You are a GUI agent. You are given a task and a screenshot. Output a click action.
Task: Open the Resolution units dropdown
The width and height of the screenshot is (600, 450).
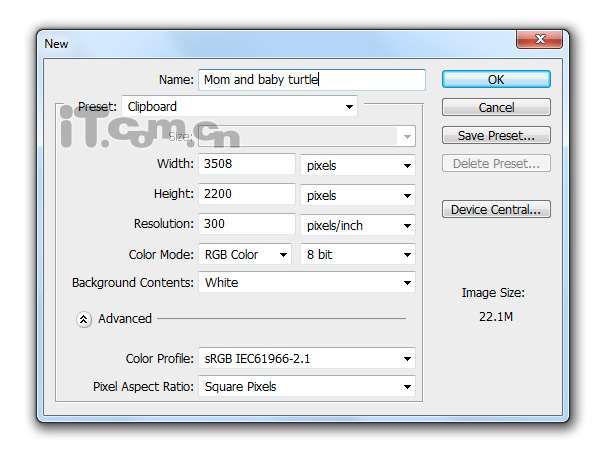(358, 226)
